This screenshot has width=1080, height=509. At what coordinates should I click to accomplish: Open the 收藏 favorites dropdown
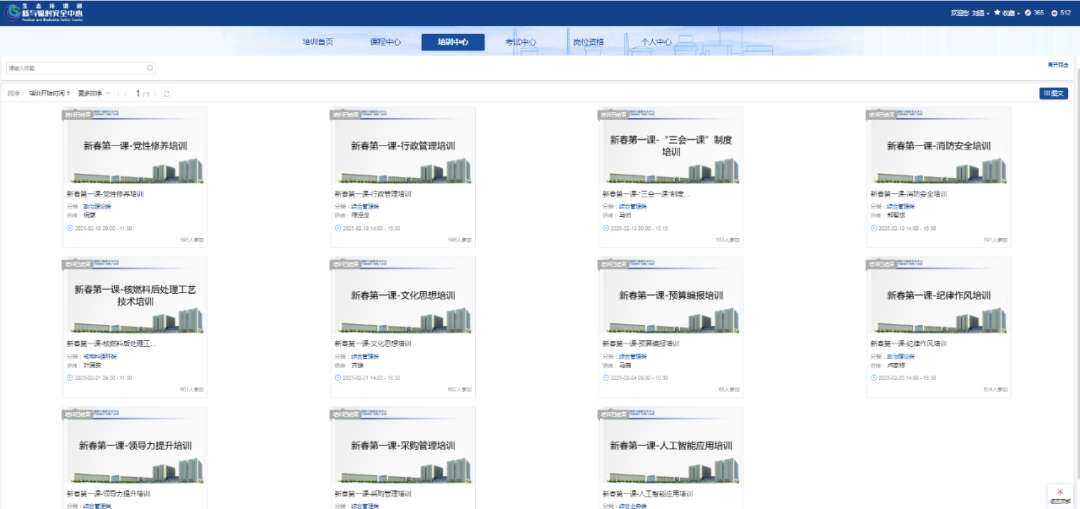tap(1010, 13)
